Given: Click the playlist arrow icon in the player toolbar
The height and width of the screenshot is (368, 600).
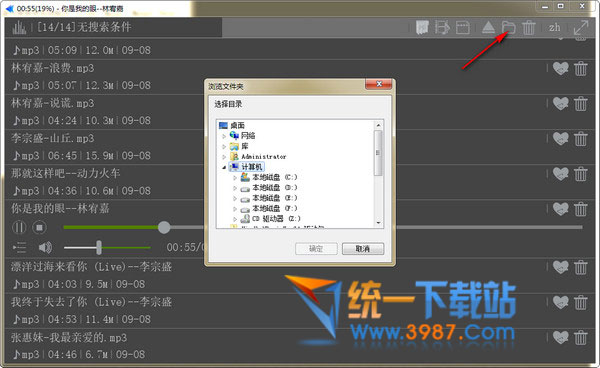Looking at the screenshot, I should pos(442,28).
